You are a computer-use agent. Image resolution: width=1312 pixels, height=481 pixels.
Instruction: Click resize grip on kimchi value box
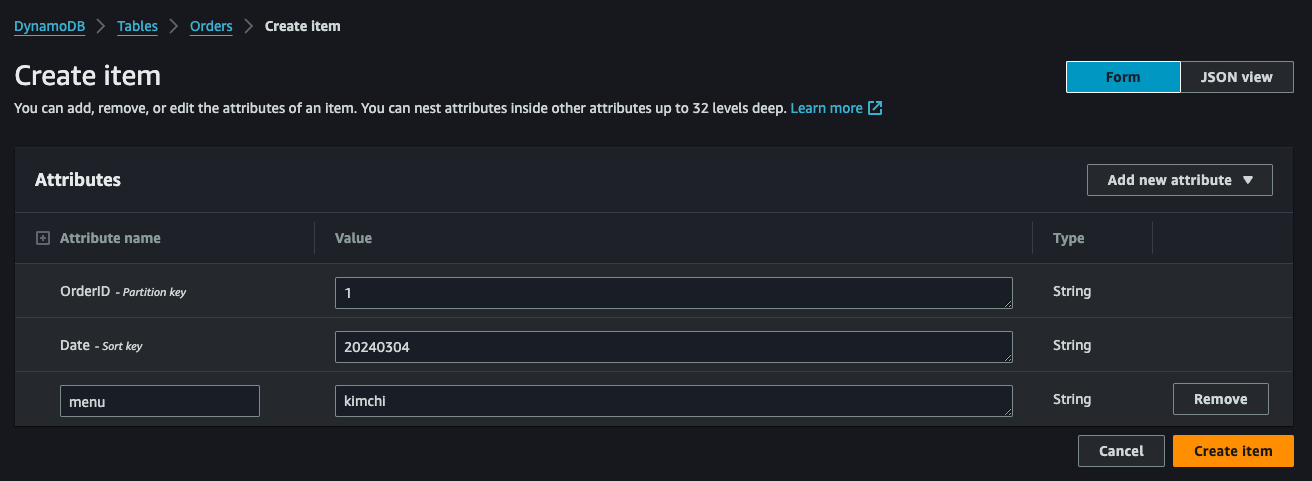point(1007,411)
